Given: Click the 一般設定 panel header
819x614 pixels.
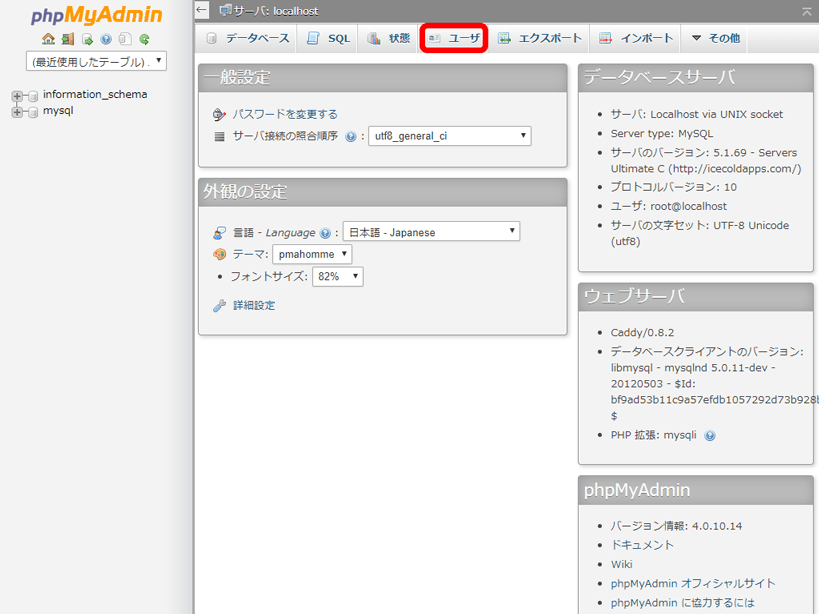Looking at the screenshot, I should click(x=383, y=78).
